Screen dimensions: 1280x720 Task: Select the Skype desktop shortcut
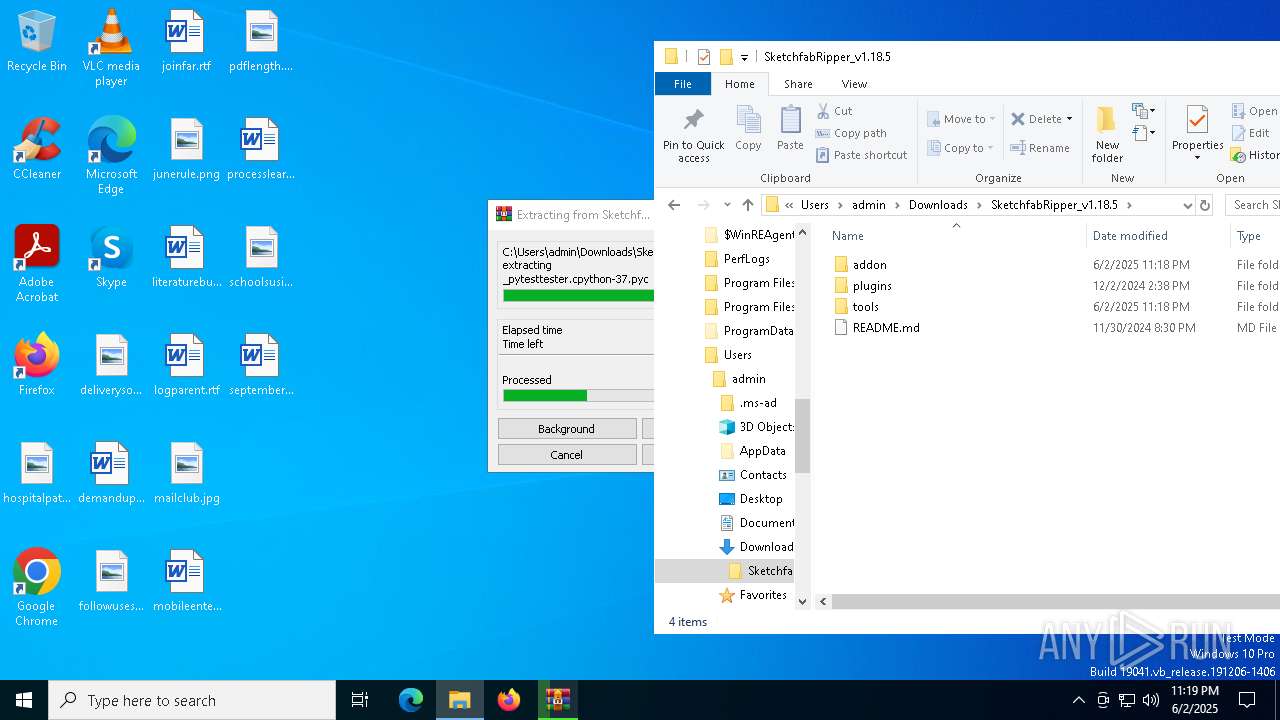111,258
